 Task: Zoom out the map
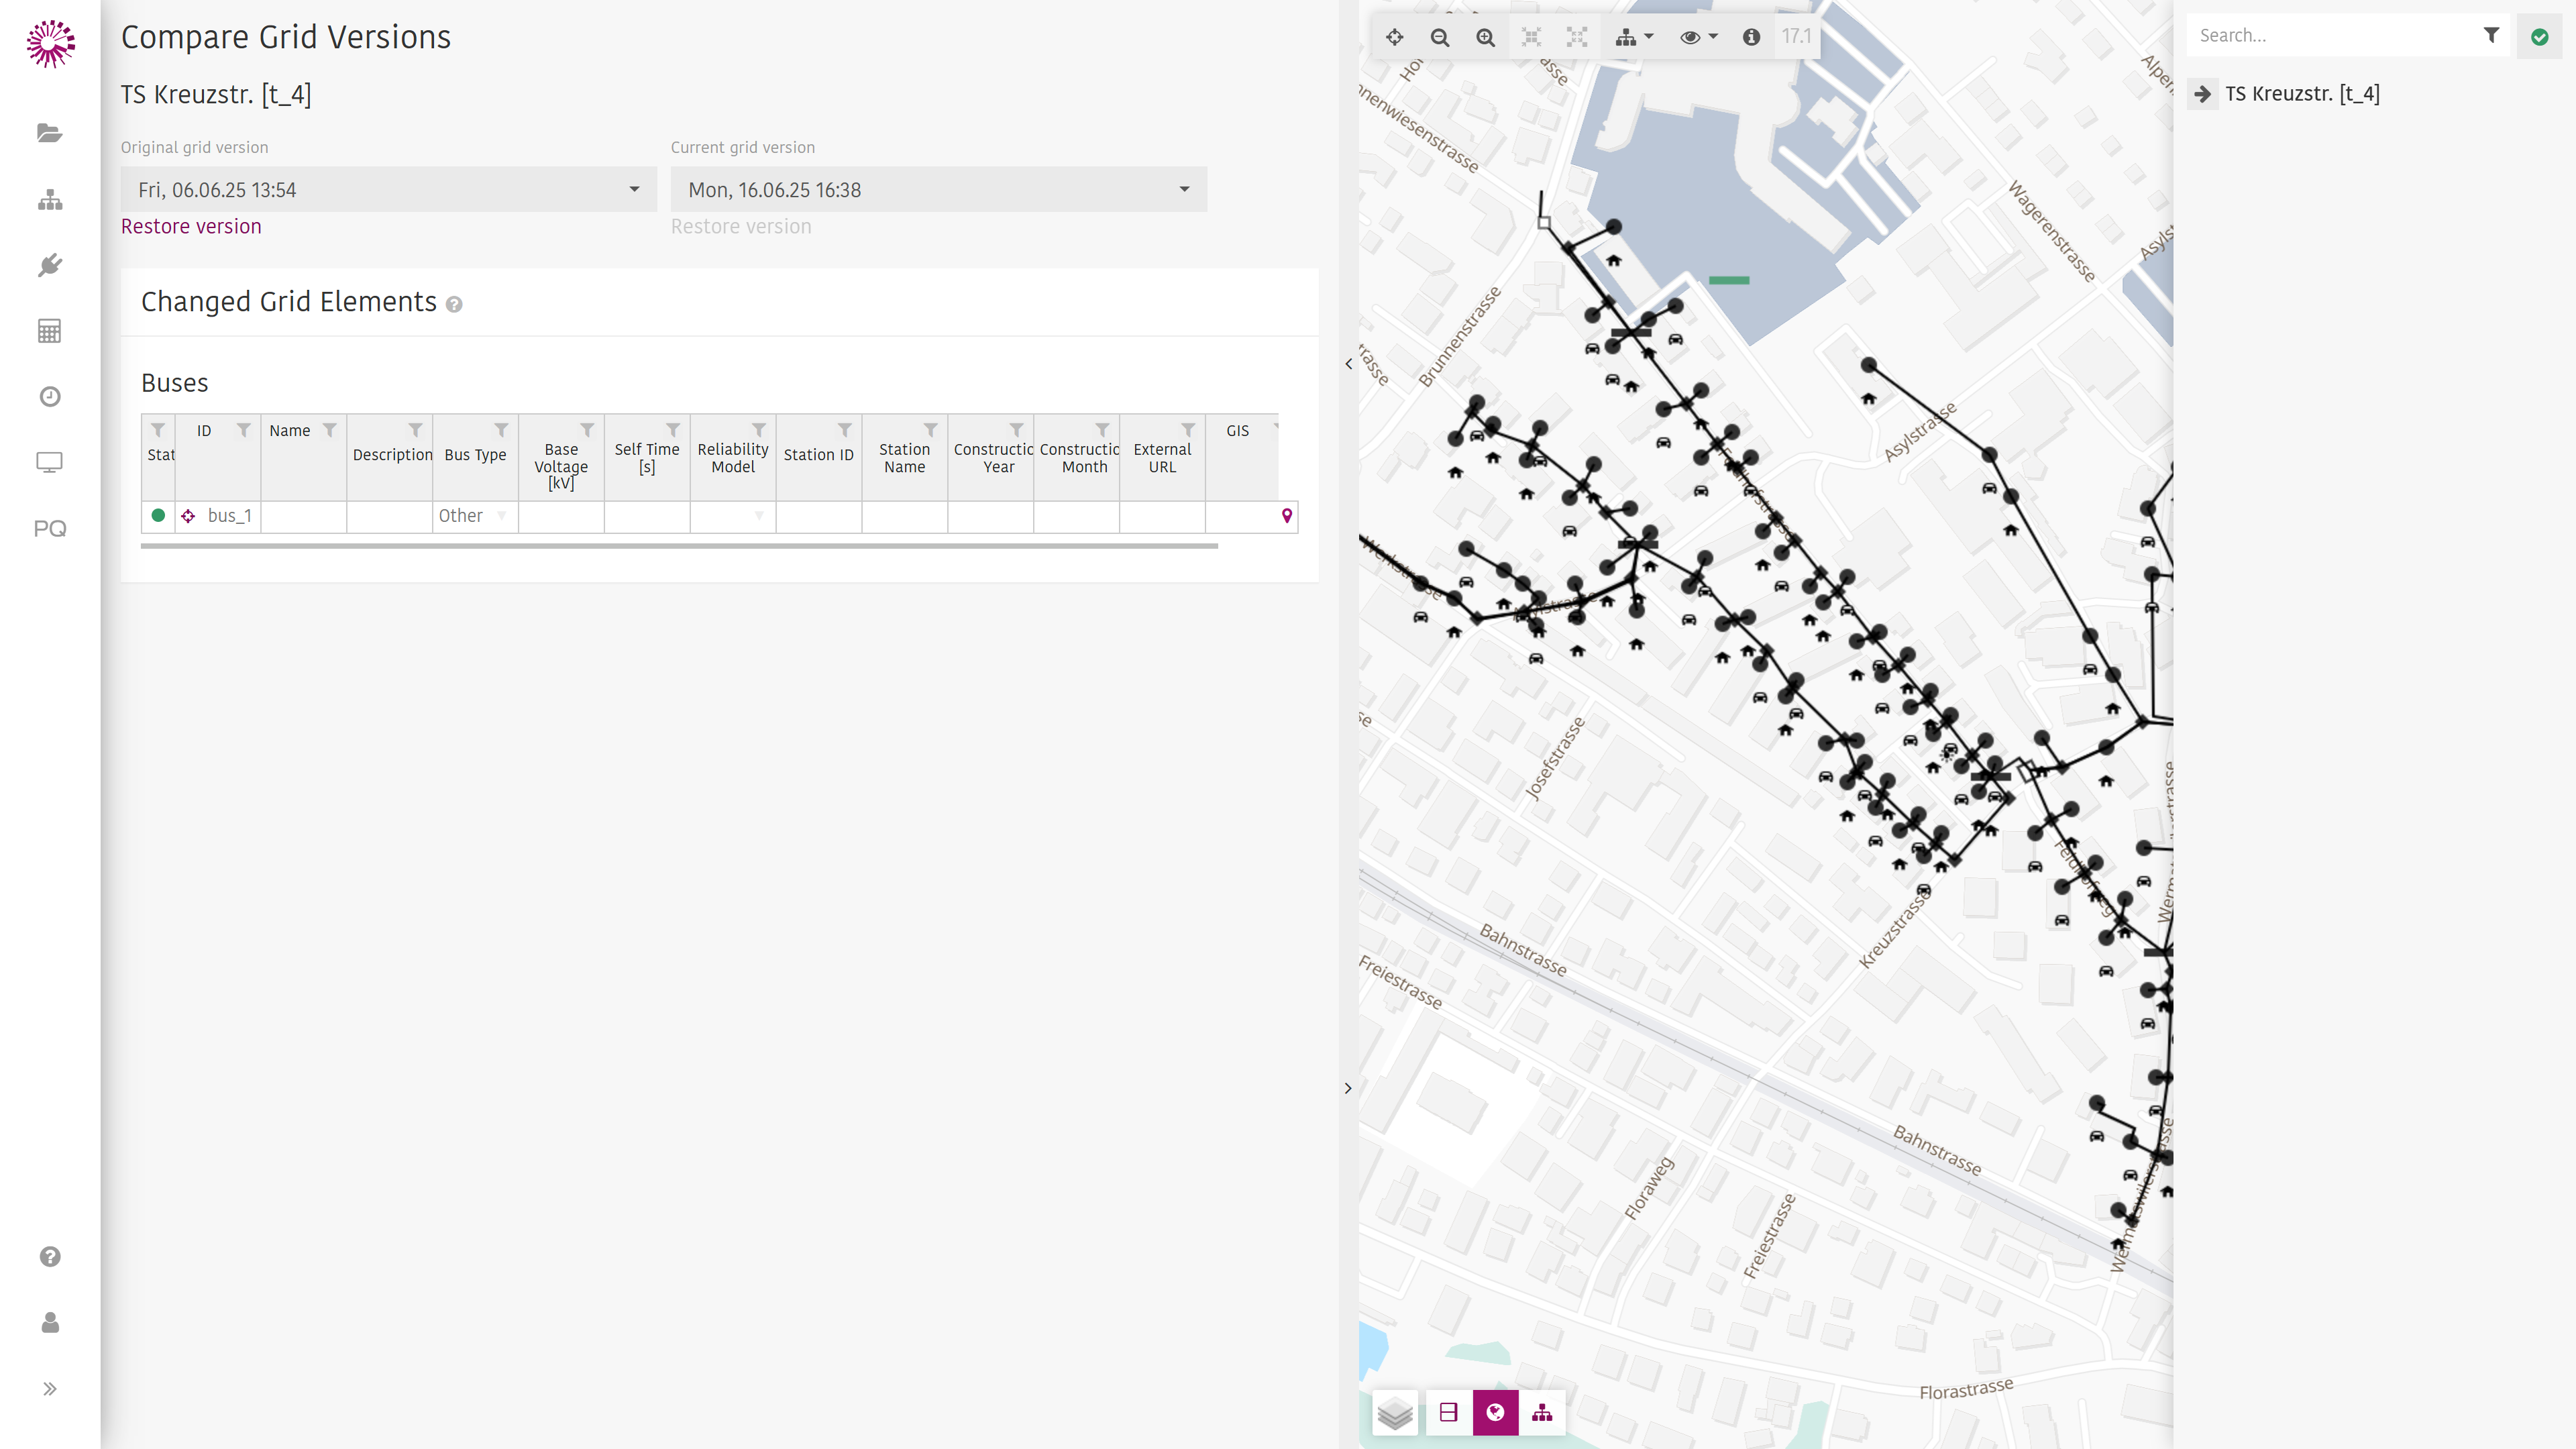tap(1440, 37)
